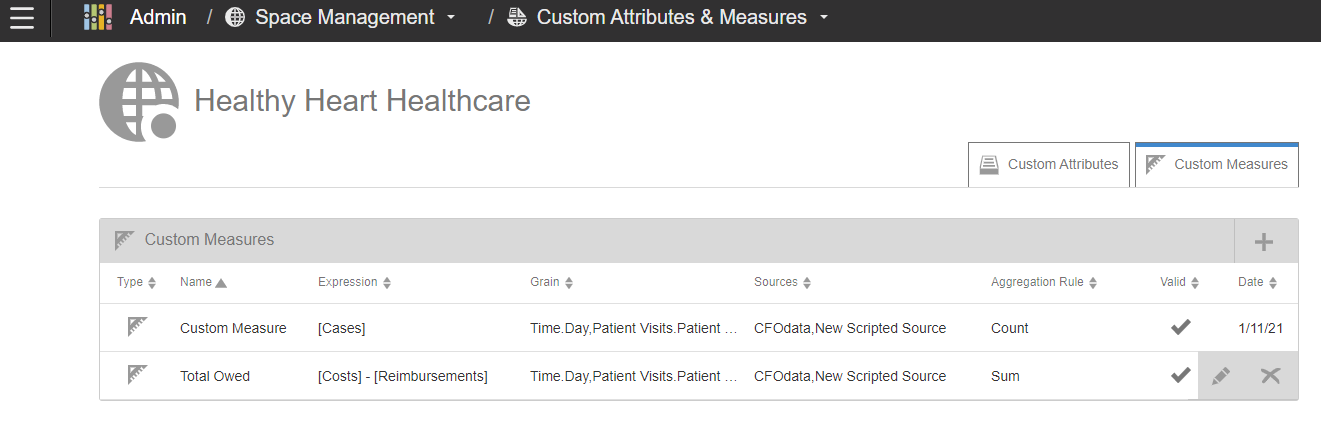Go to the Admin breadcrumb link
Screen dimensions: 1321x425
point(158,18)
